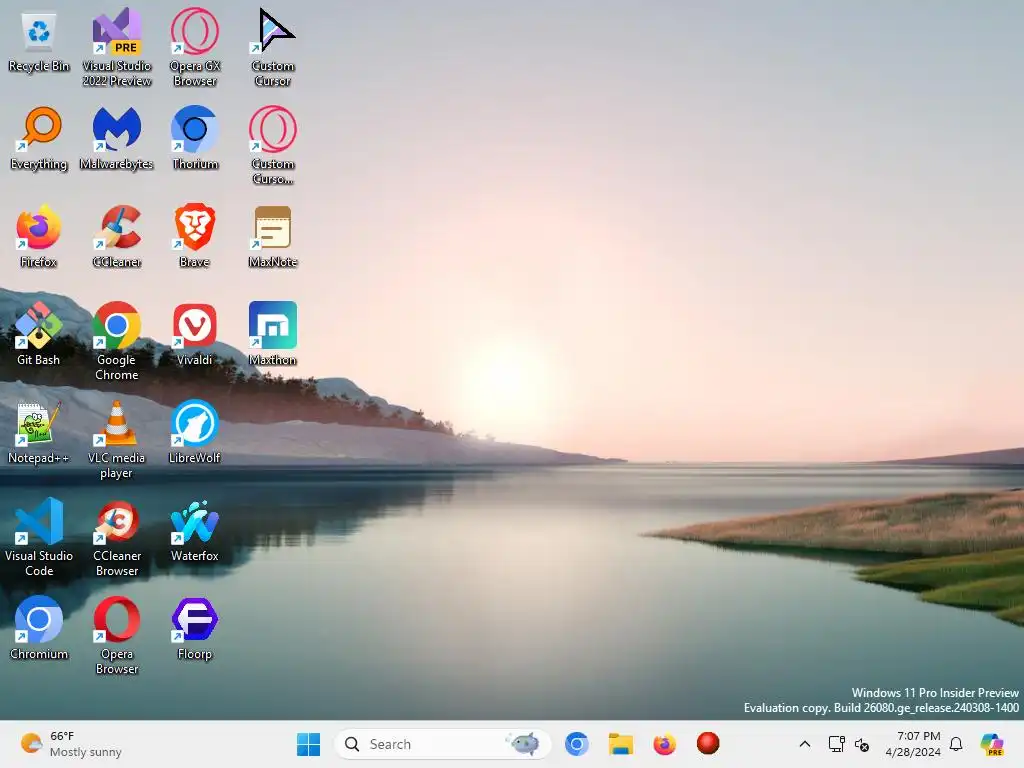Image resolution: width=1024 pixels, height=768 pixels.
Task: Open File Explorer from the taskbar
Action: coord(620,744)
